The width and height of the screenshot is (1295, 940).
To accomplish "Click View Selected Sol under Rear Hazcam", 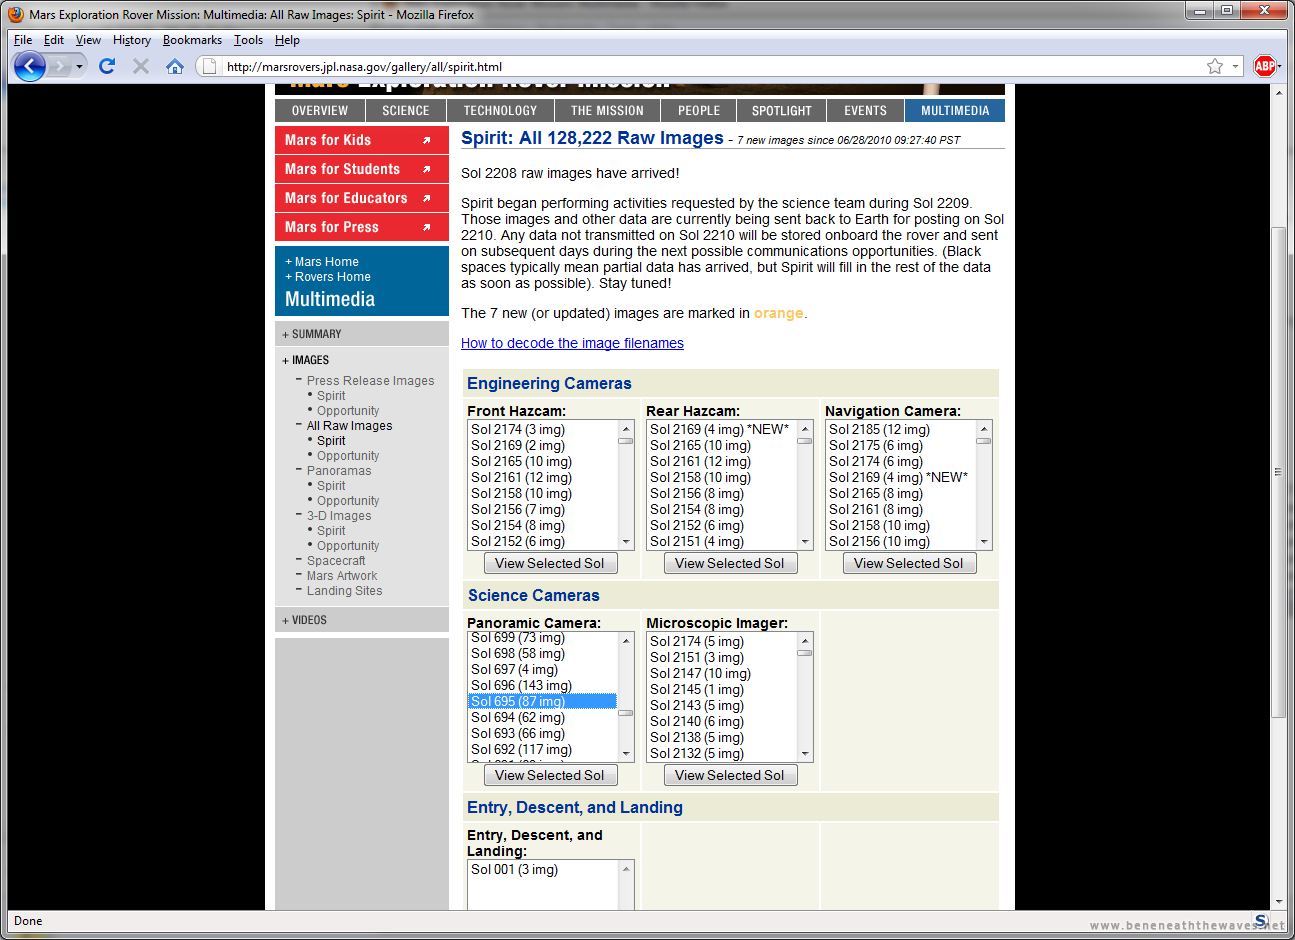I will click(730, 563).
